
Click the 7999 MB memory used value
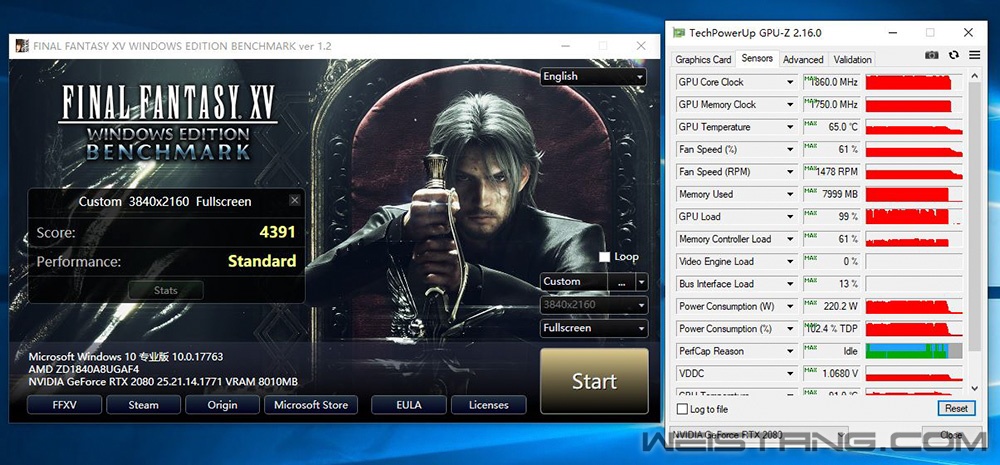[x=840, y=194]
